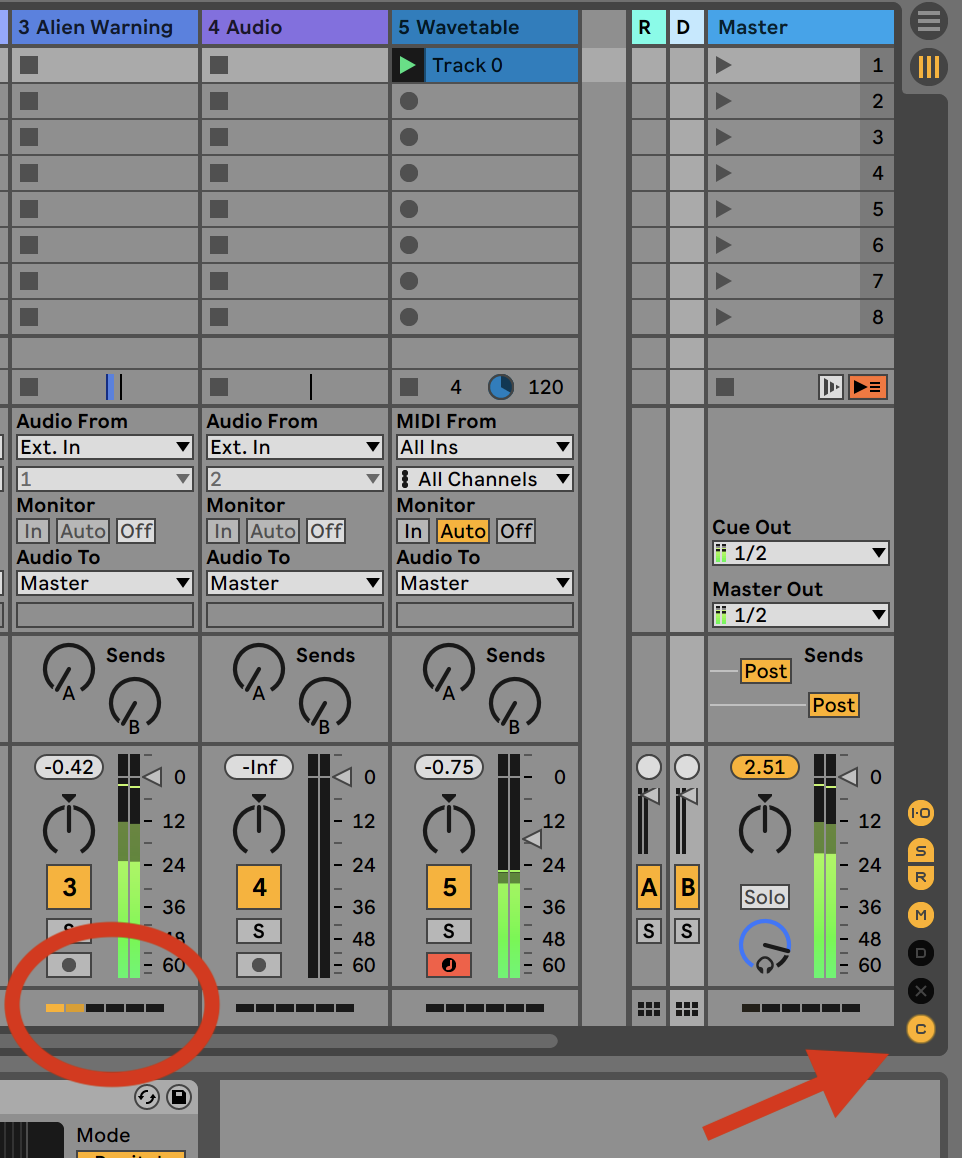962x1158 pixels.
Task: Launch scene 3 in the Master track
Action: [724, 137]
